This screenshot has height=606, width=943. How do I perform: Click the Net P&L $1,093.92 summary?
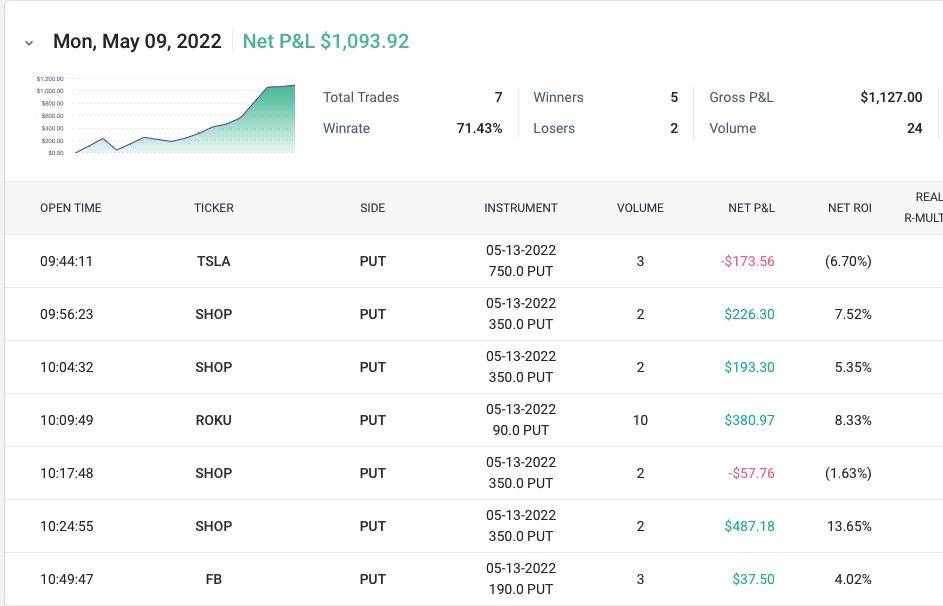coord(325,41)
